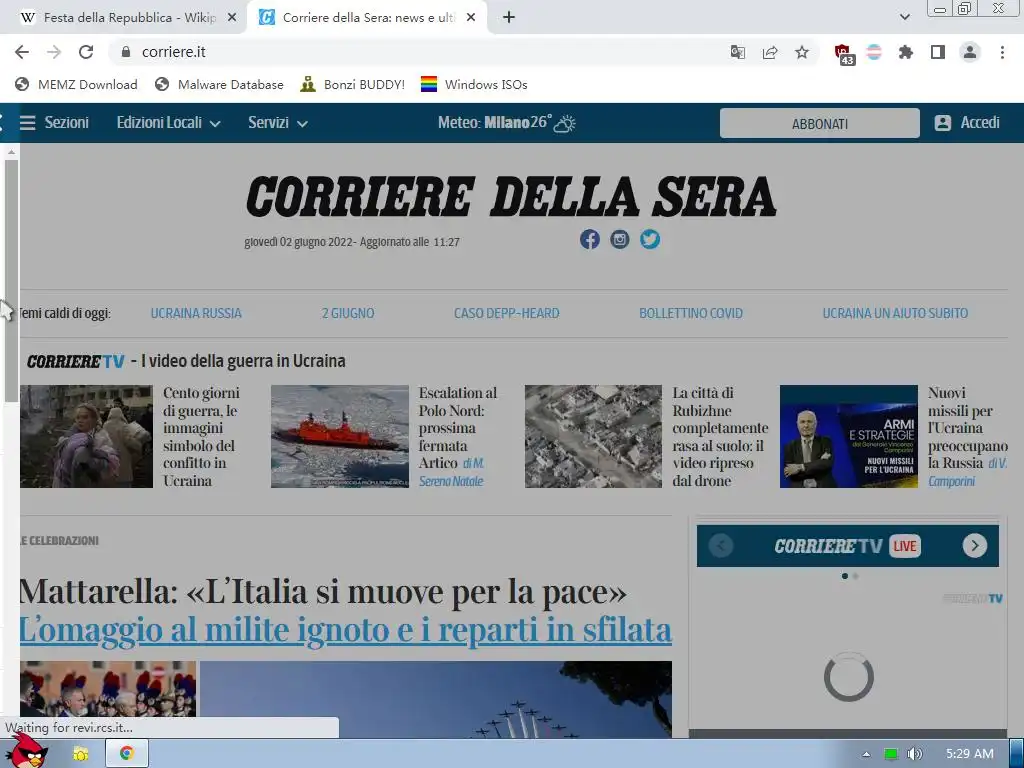Open UCRAINA RUSSIA topic
This screenshot has height=768, width=1024.
(196, 313)
